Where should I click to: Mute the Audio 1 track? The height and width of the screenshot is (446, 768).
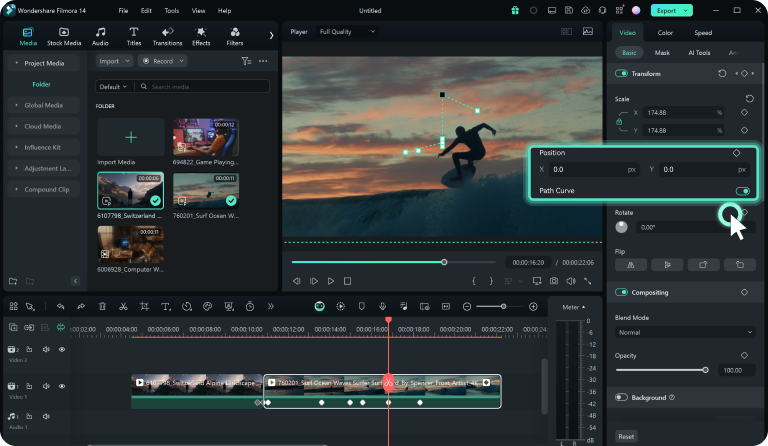tap(46, 417)
